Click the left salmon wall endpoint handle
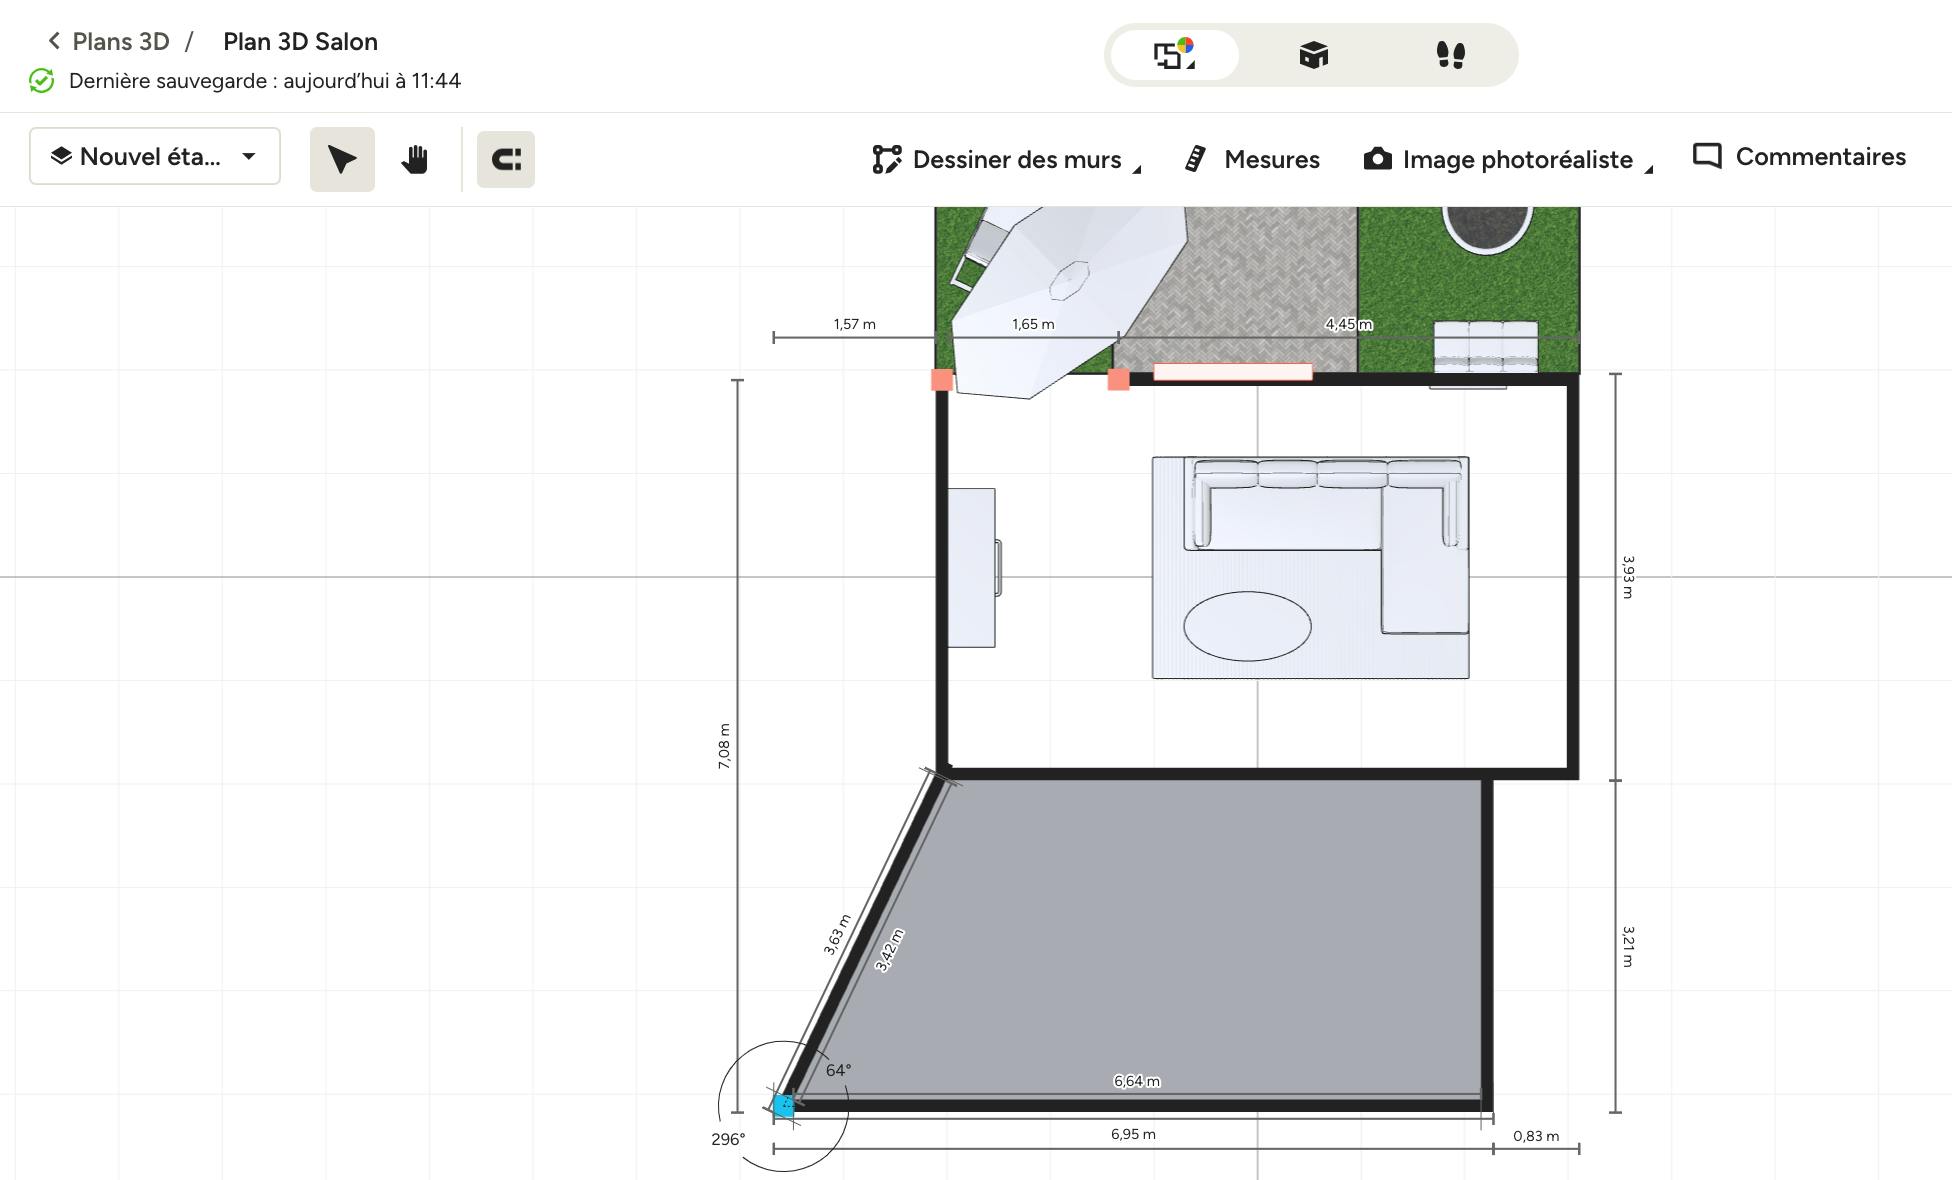 [x=942, y=380]
